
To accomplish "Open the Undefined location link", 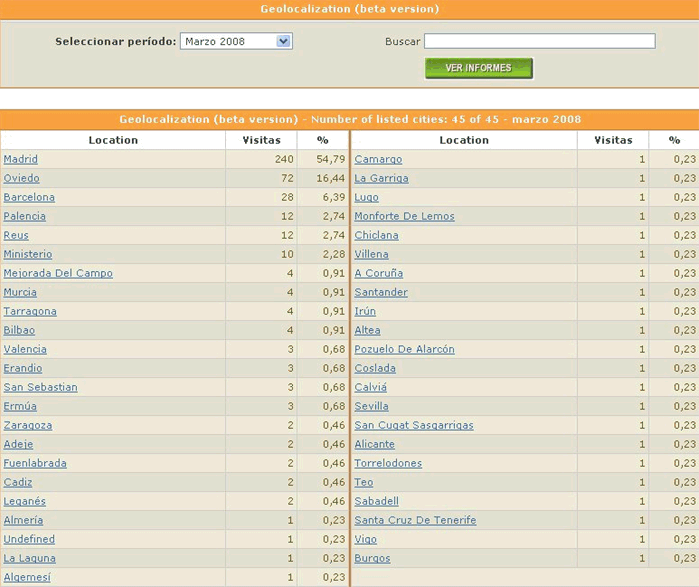I will coord(29,539).
